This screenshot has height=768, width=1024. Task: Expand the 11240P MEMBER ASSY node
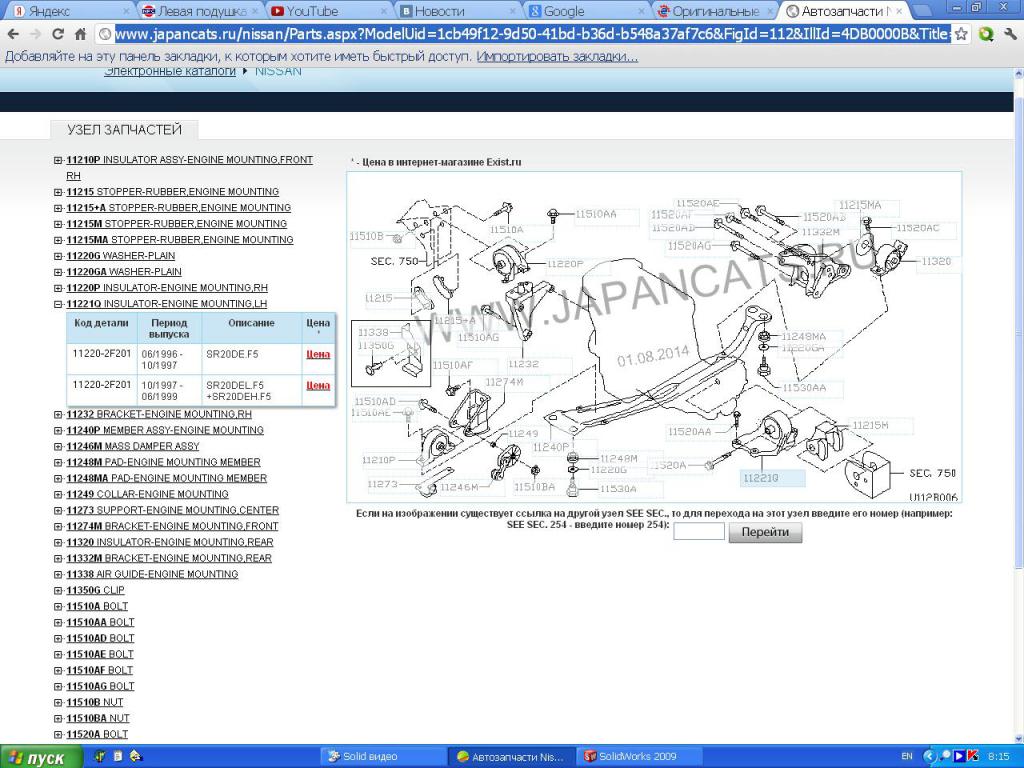click(58, 430)
